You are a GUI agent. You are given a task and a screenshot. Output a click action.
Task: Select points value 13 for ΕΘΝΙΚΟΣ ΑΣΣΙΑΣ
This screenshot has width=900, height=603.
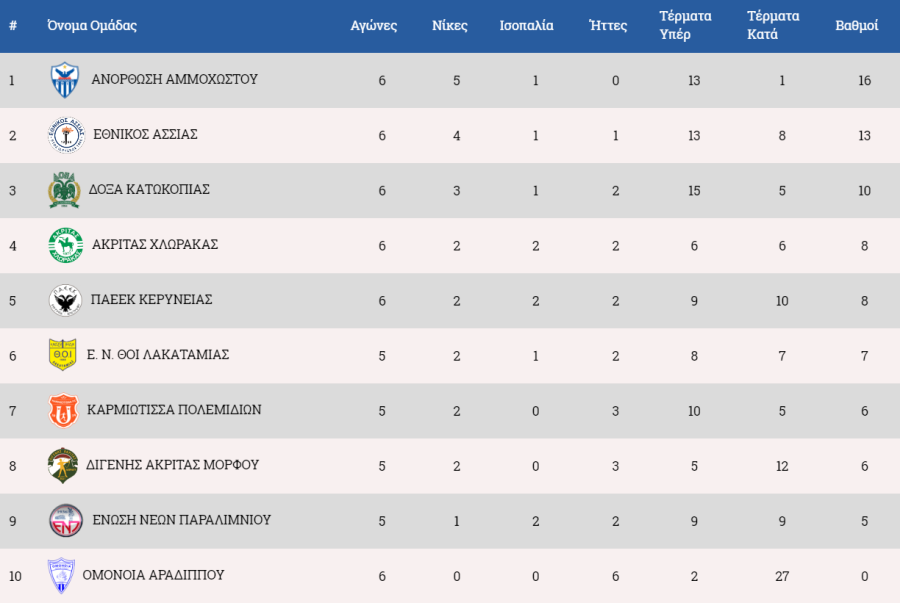click(864, 135)
